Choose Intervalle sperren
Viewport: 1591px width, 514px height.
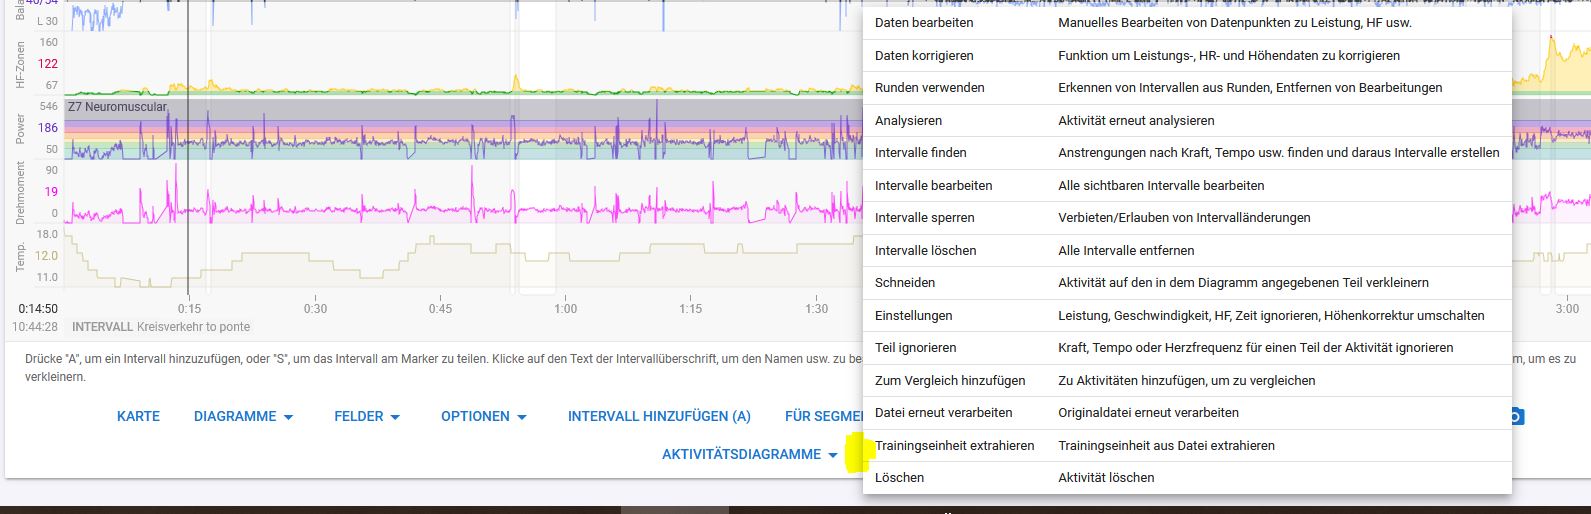tap(1187, 218)
